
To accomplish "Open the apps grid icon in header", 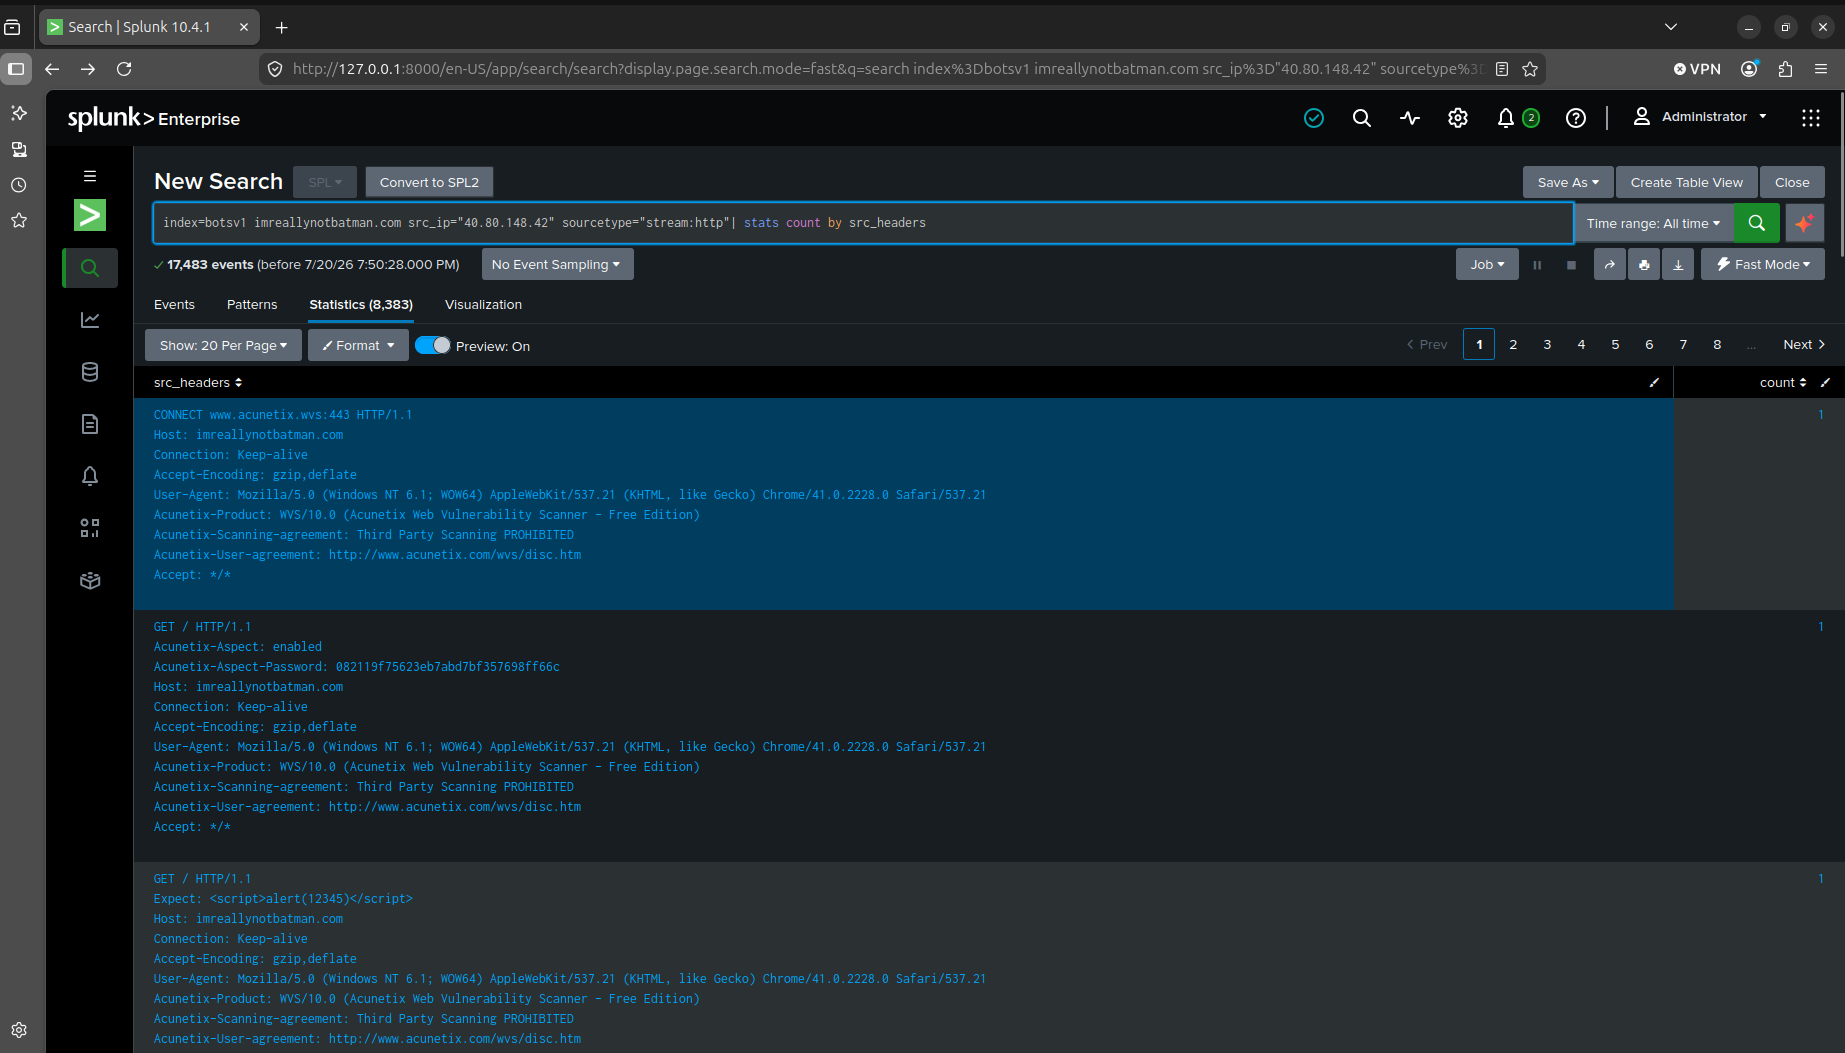I will (x=1811, y=118).
